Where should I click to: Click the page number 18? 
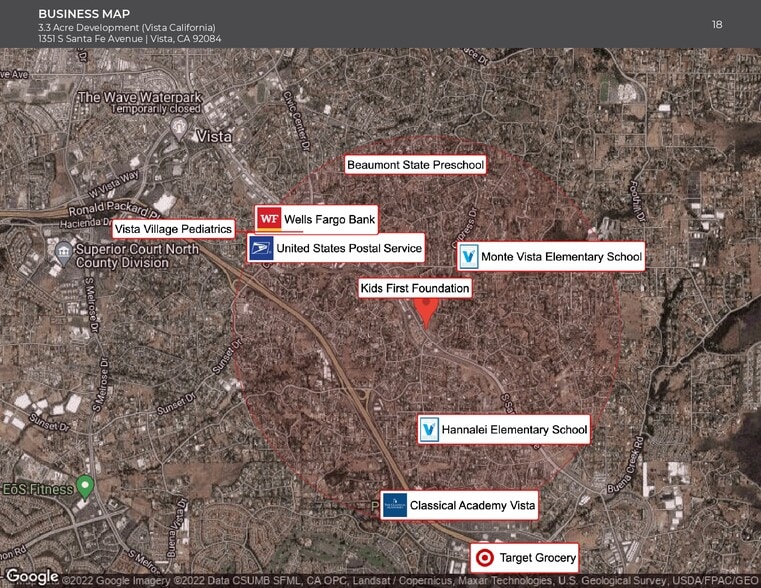click(x=717, y=24)
